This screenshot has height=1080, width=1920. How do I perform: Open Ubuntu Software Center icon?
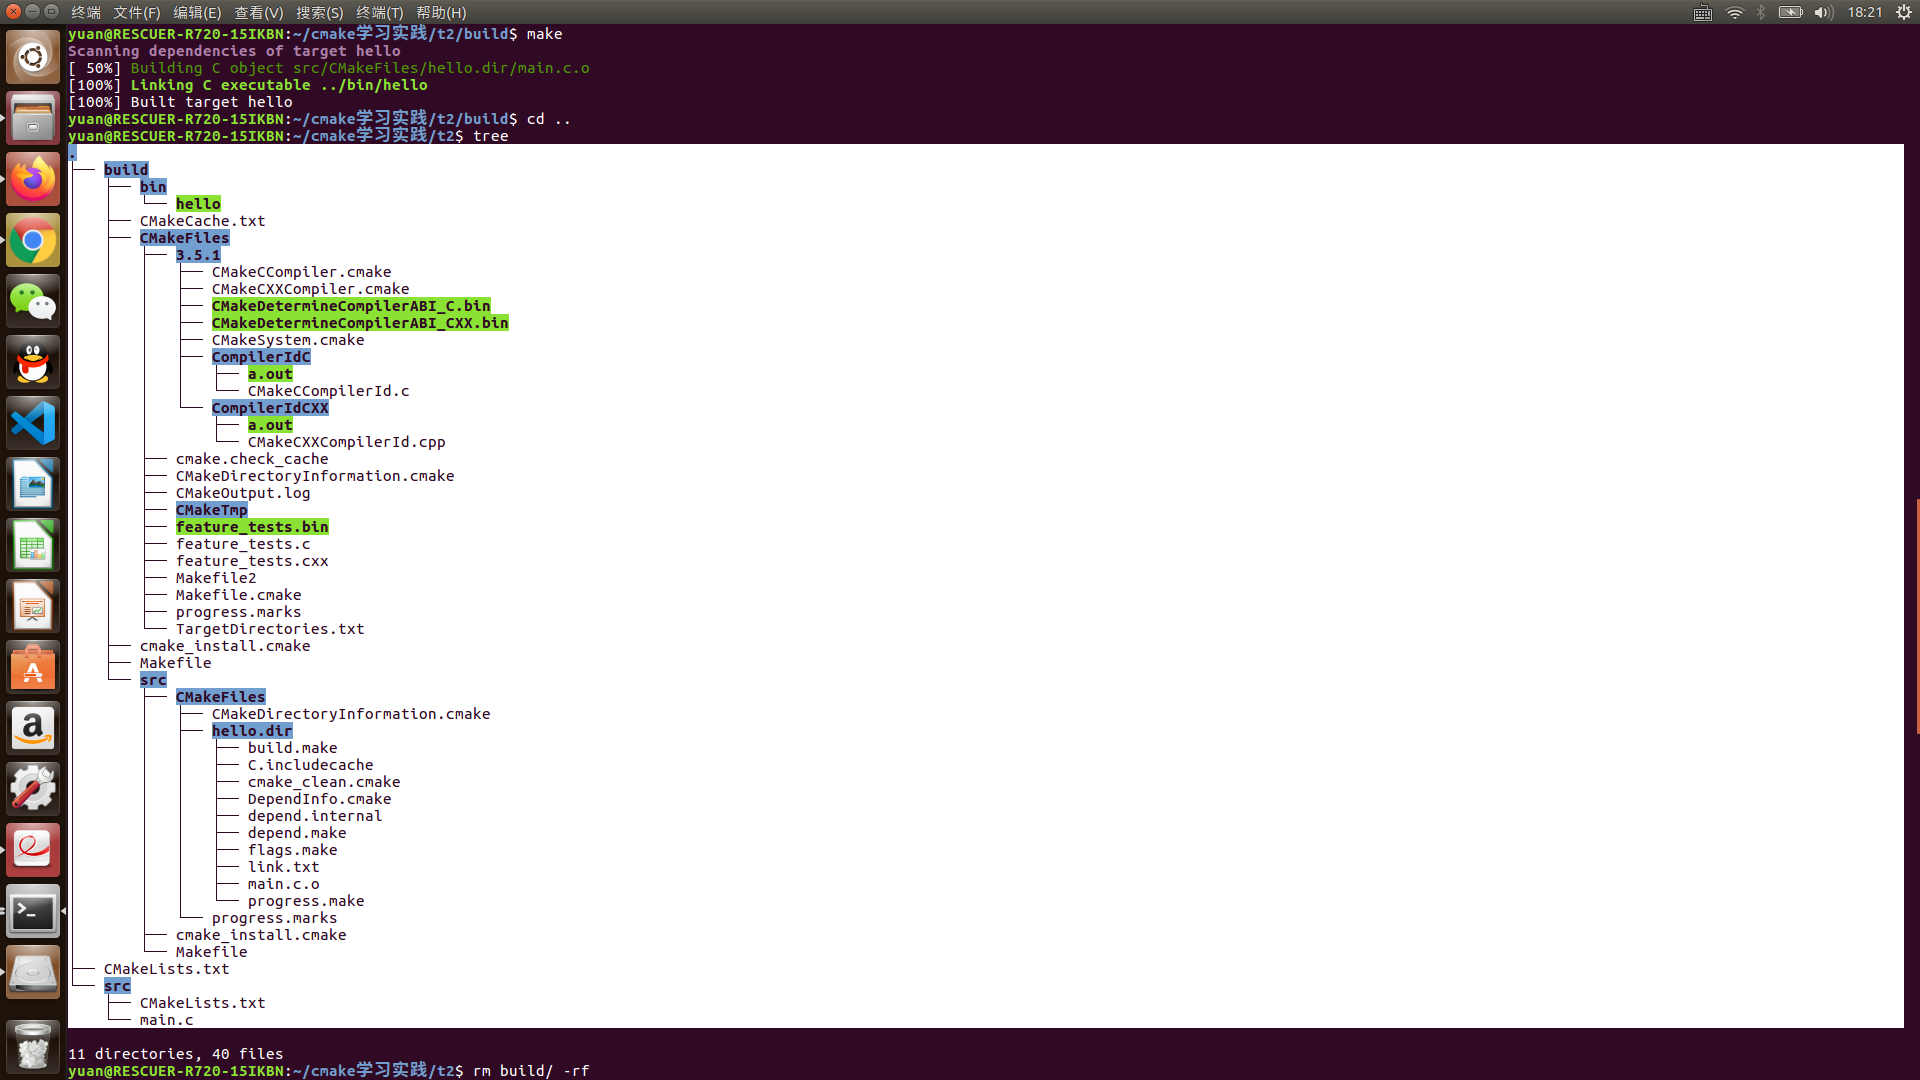click(33, 668)
